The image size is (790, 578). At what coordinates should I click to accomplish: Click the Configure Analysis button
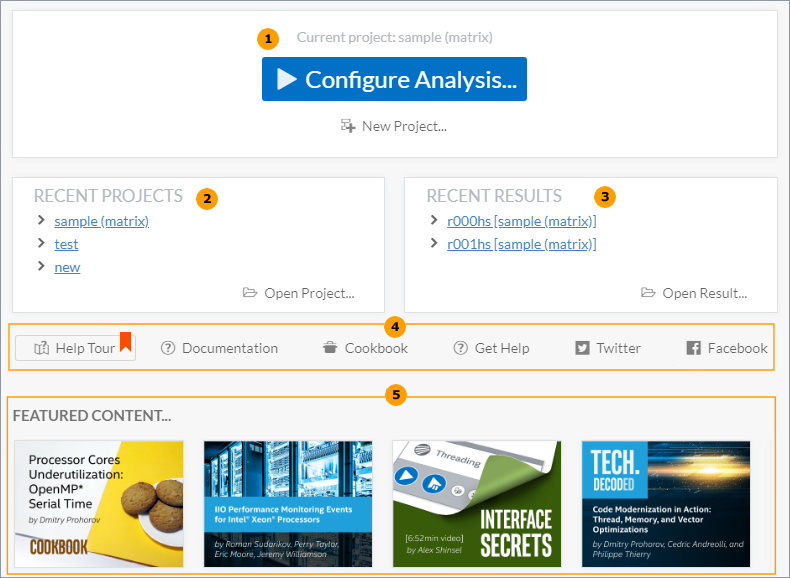(394, 79)
